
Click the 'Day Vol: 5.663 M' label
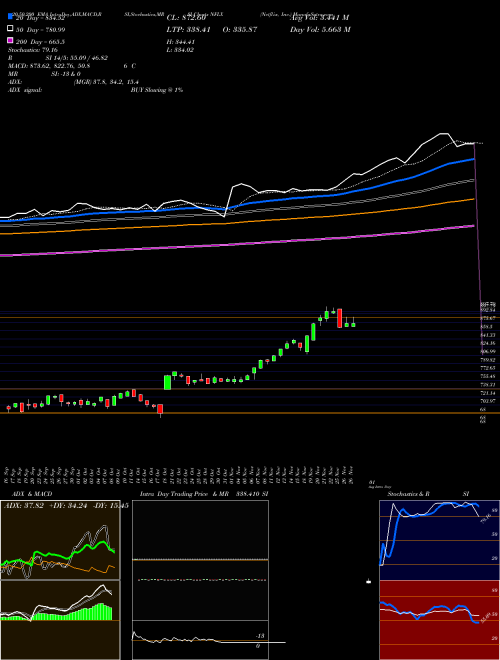tap(320, 29)
